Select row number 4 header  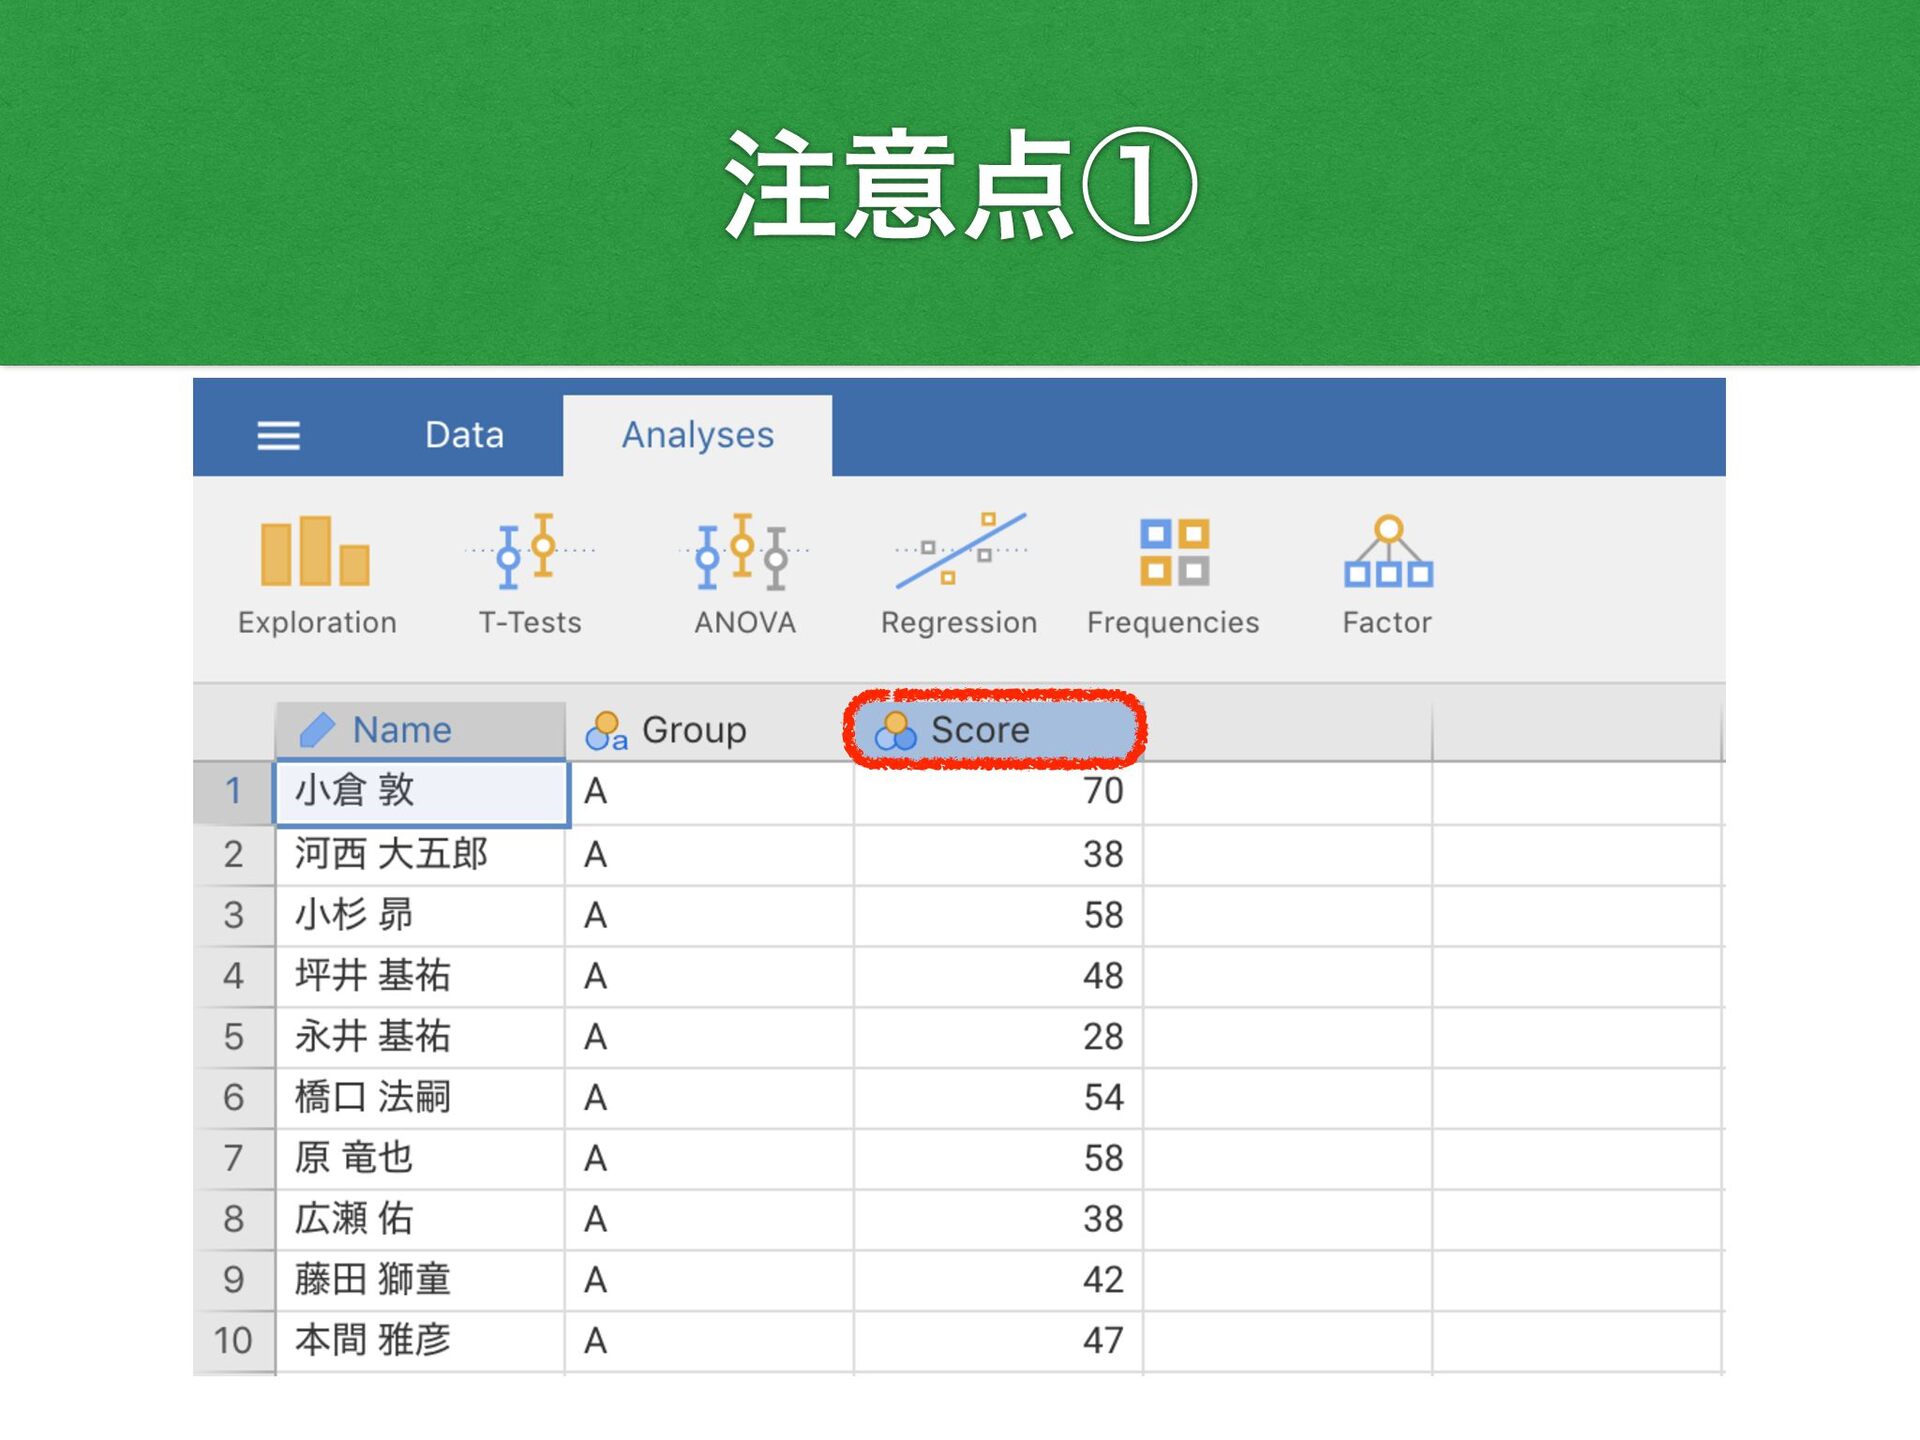tap(234, 976)
